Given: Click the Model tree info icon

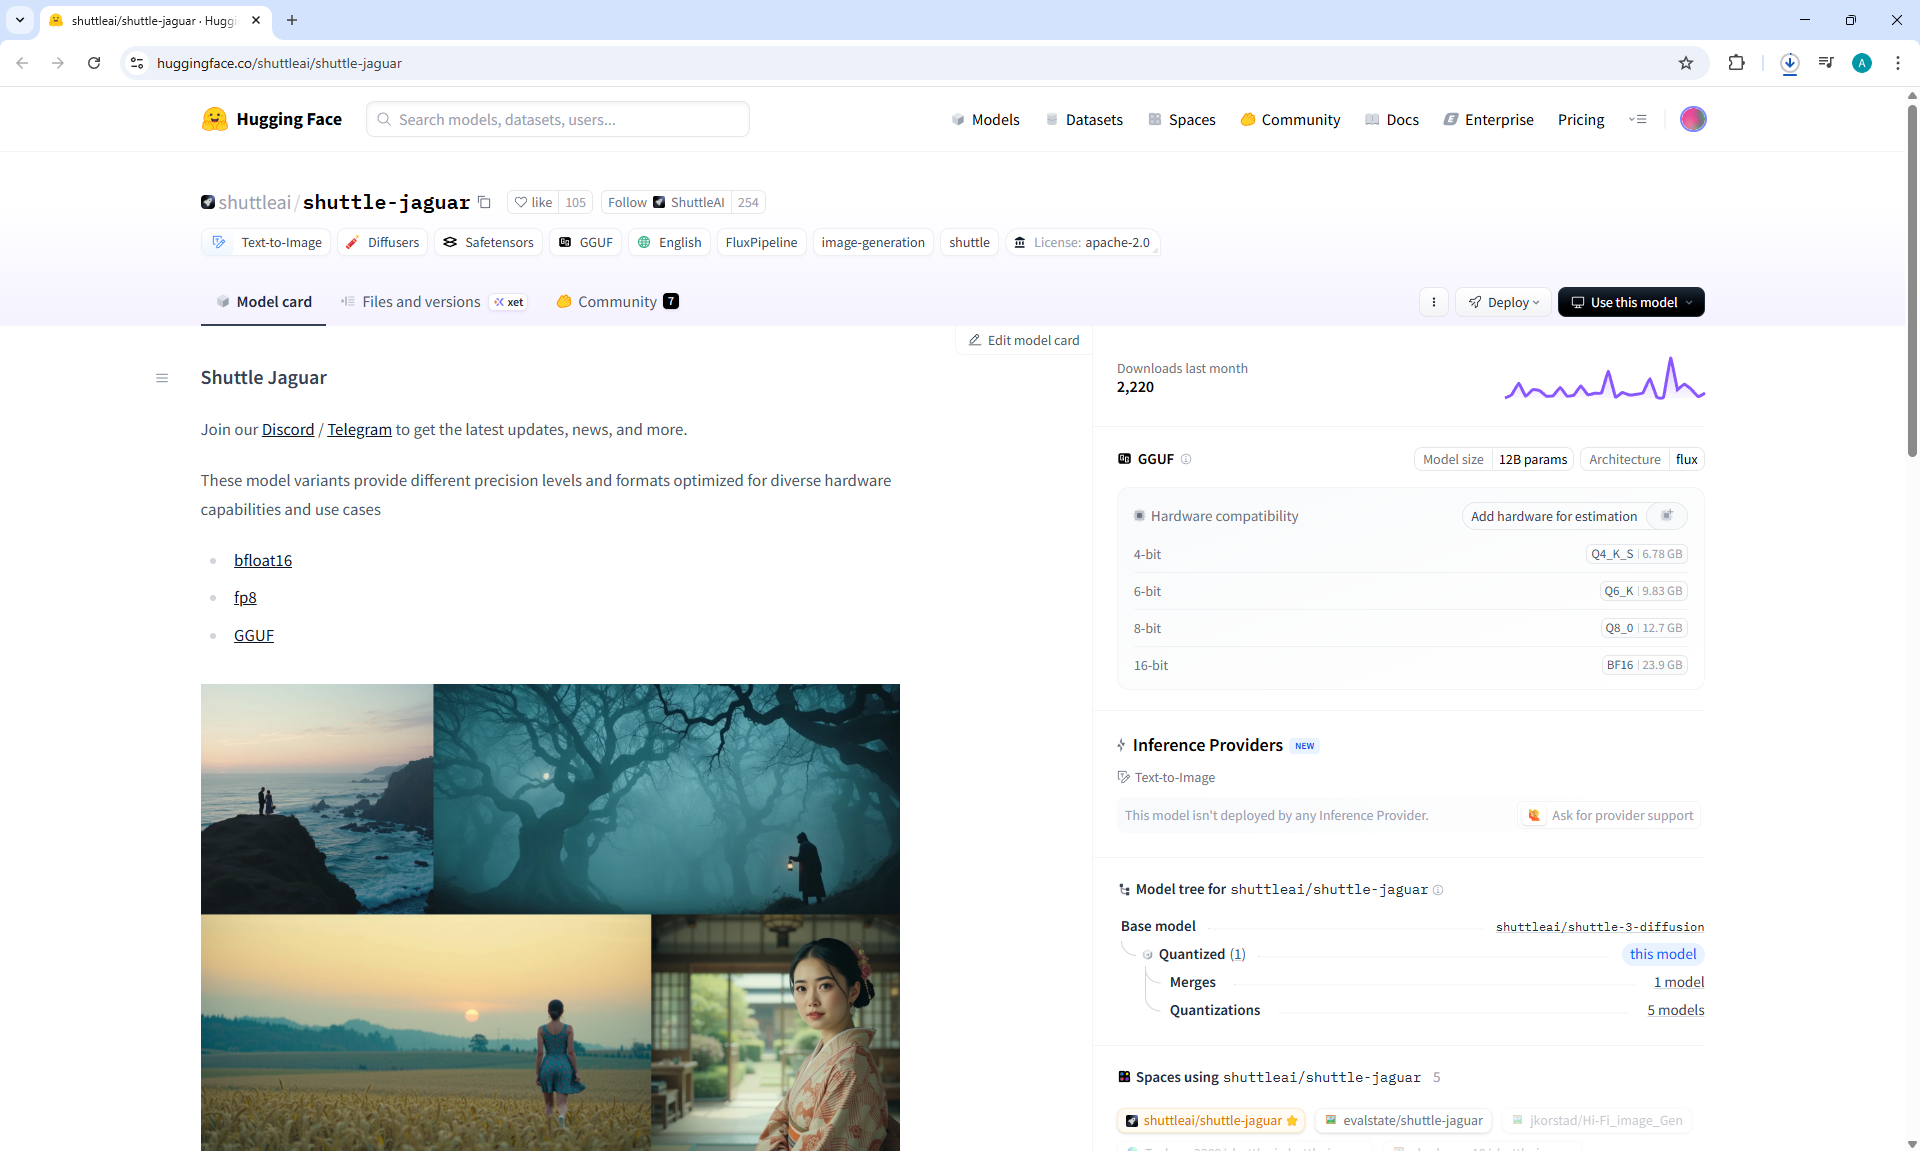Looking at the screenshot, I should pyautogui.click(x=1438, y=890).
